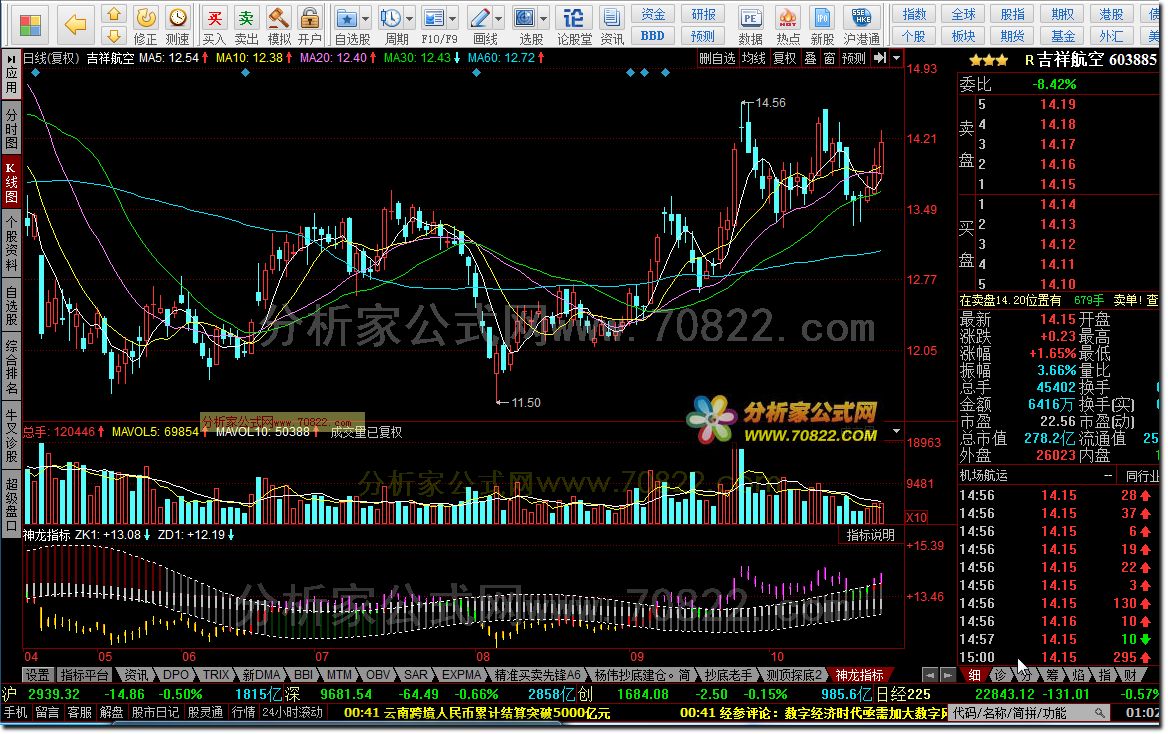
Task: Click the three-star rating icon beside 吉祥航空
Action: click(x=988, y=60)
